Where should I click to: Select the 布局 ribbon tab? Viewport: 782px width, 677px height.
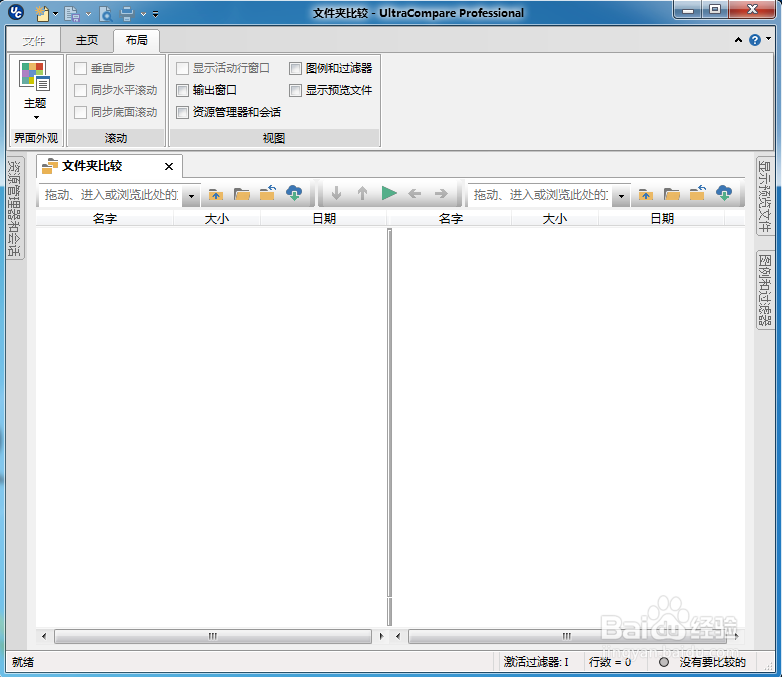tap(137, 40)
